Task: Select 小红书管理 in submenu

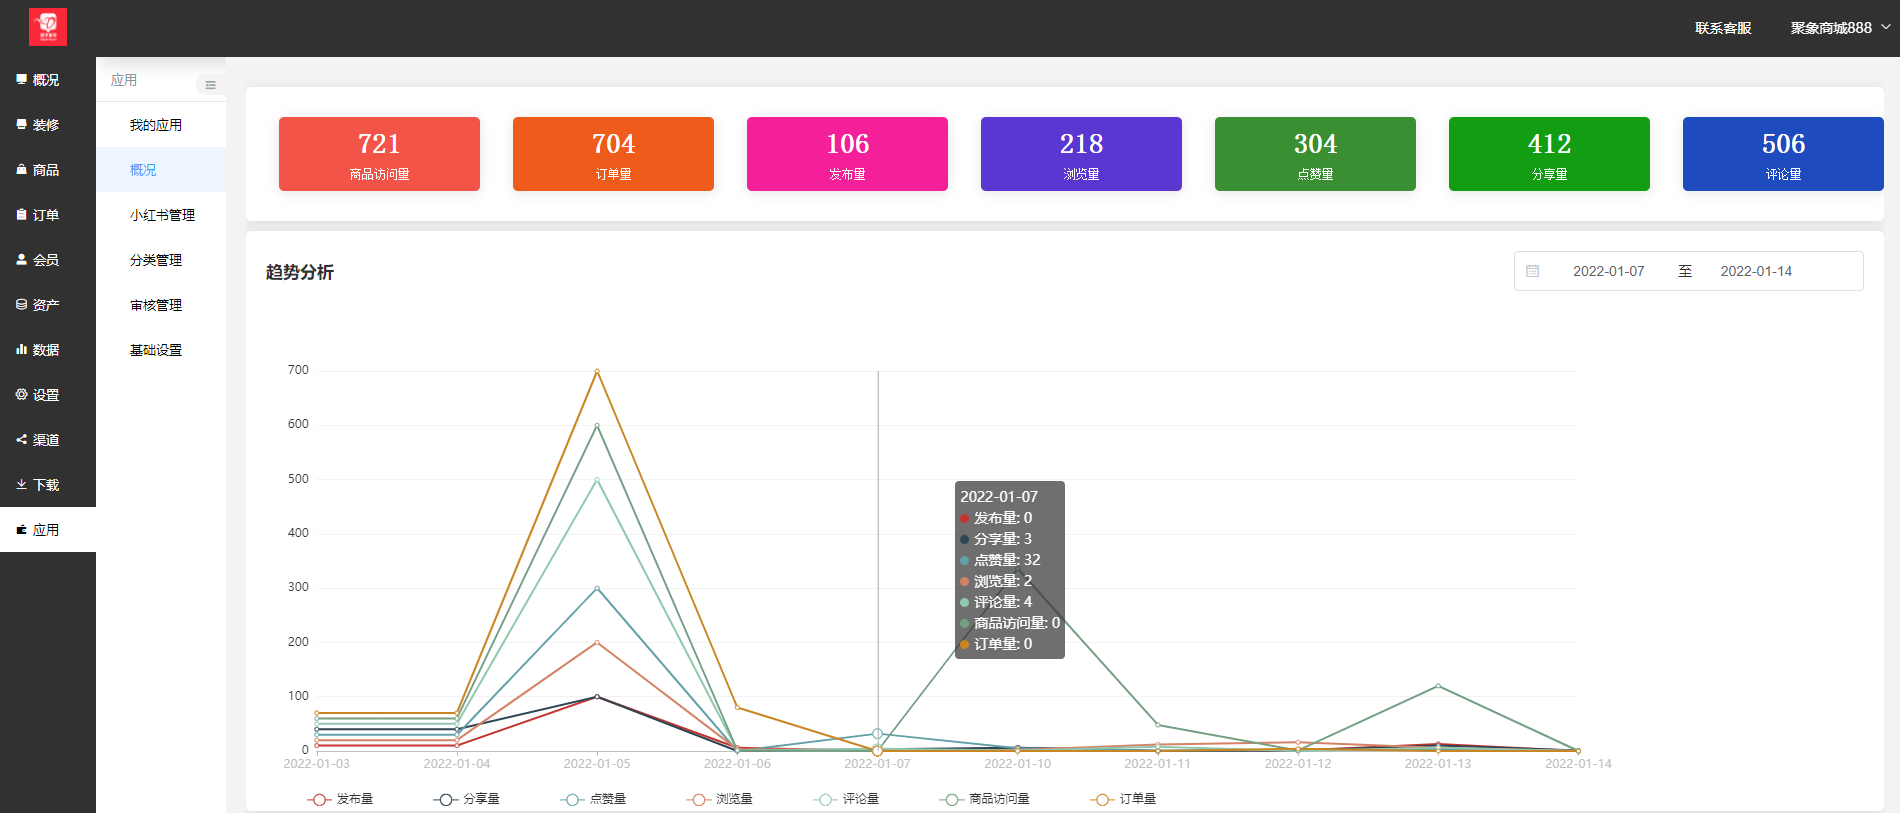Action: tap(162, 215)
